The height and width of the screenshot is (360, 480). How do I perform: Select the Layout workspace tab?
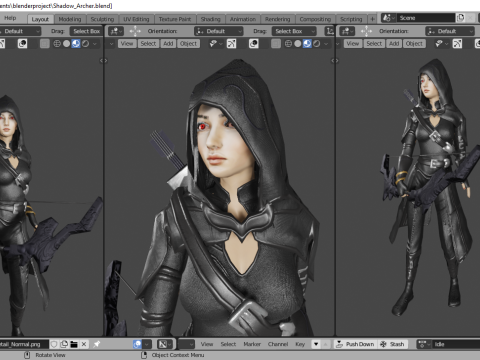[40, 19]
